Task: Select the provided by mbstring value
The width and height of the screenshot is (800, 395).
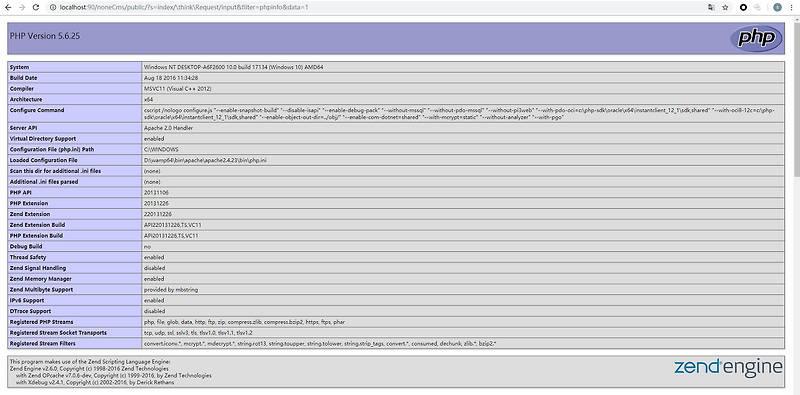Action: coord(171,289)
